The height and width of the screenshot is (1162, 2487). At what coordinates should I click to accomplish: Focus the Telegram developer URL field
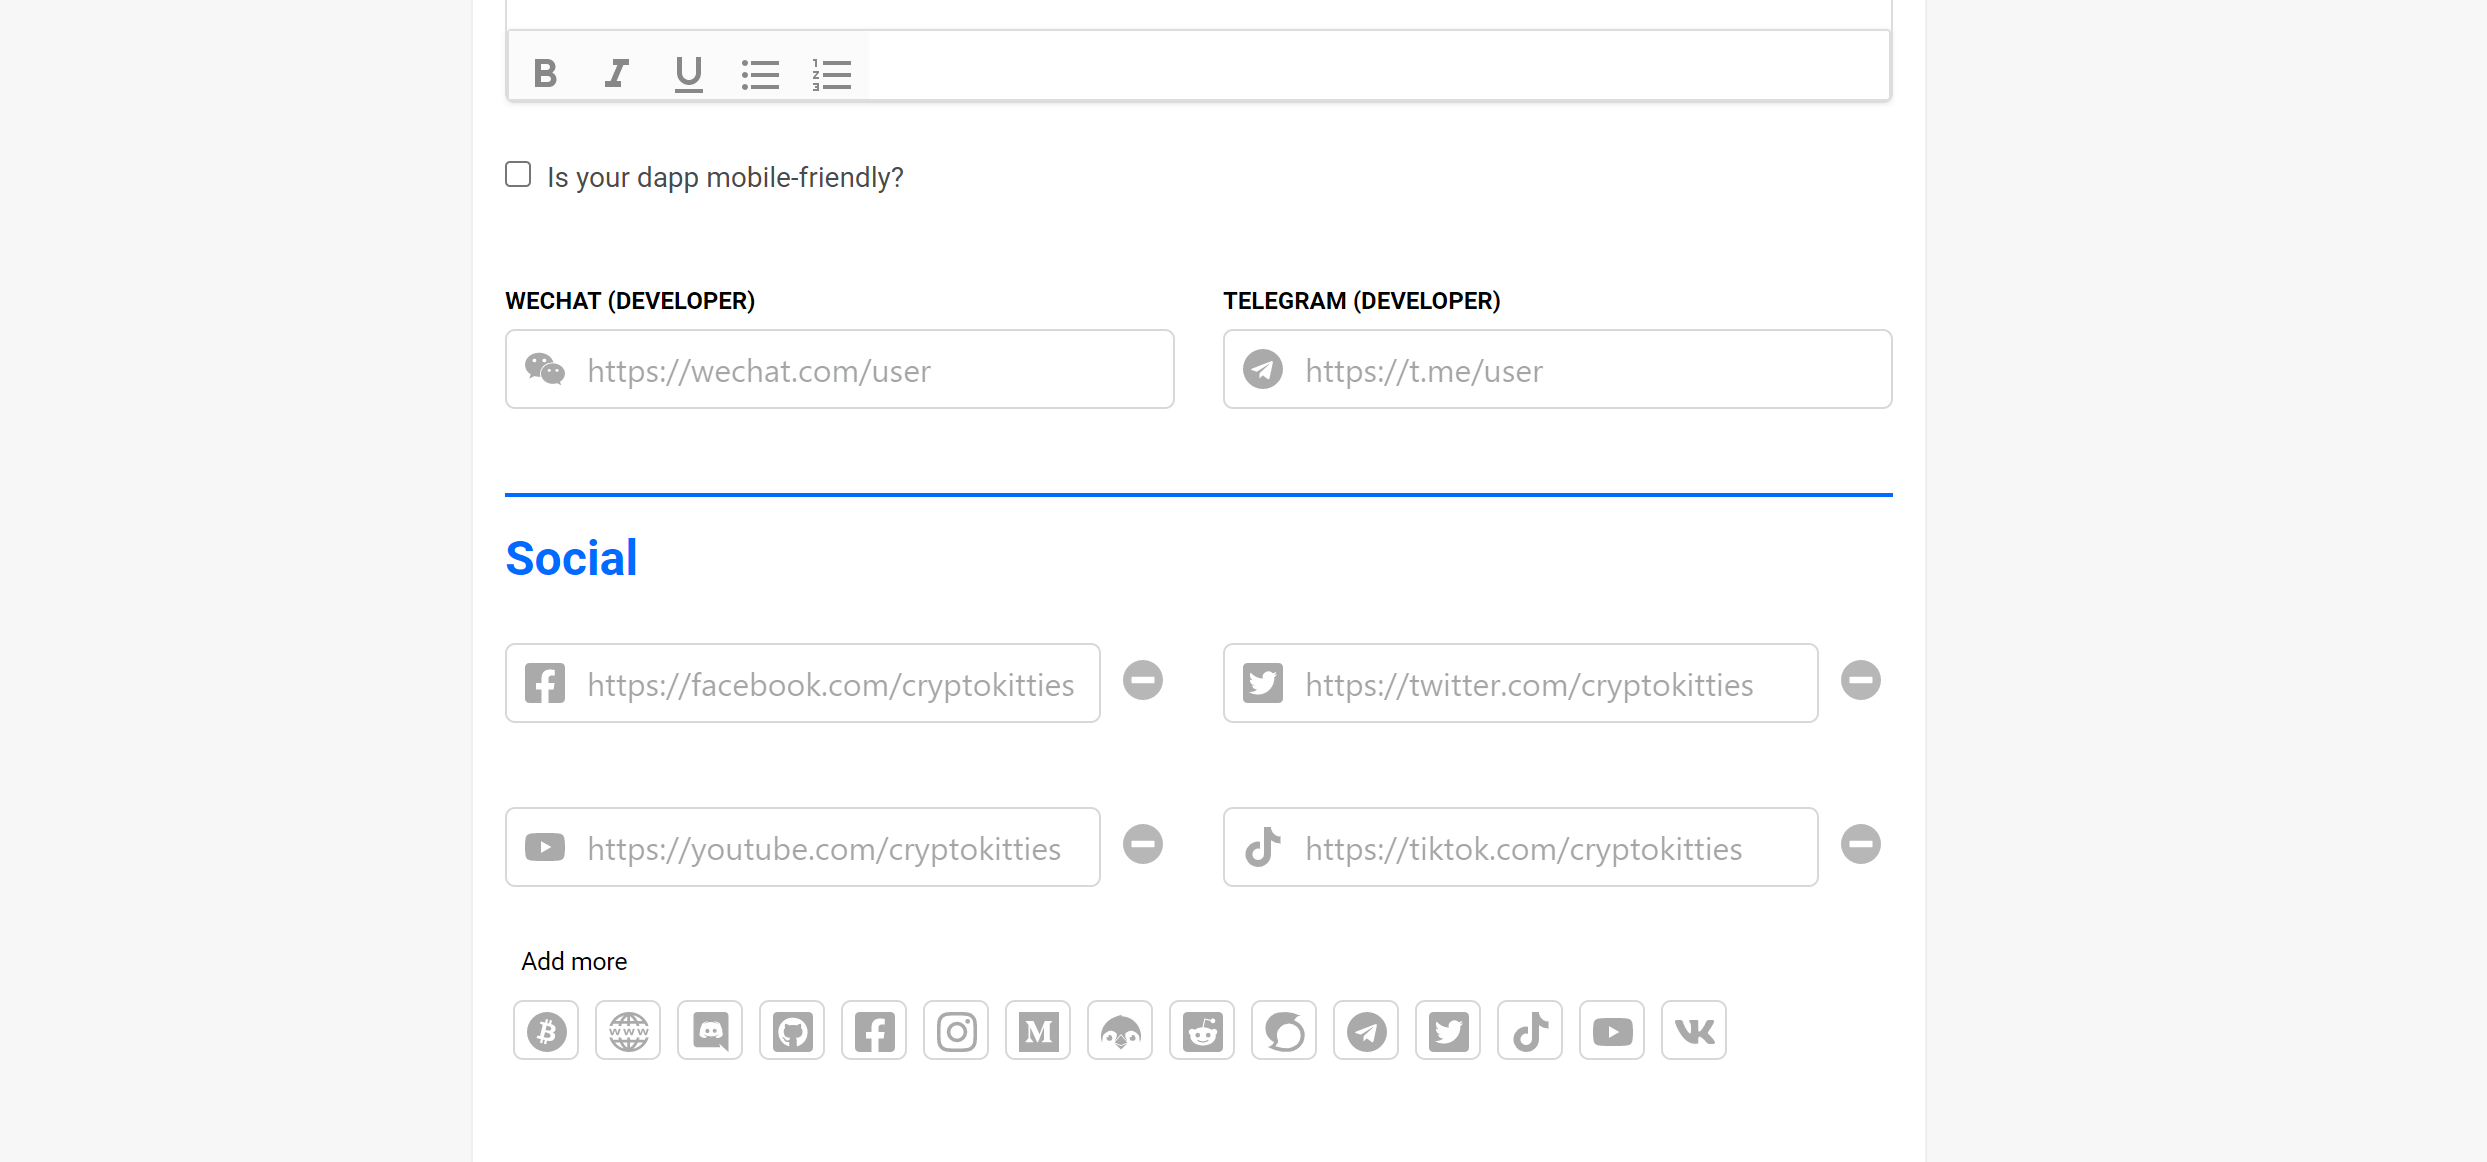[1558, 370]
